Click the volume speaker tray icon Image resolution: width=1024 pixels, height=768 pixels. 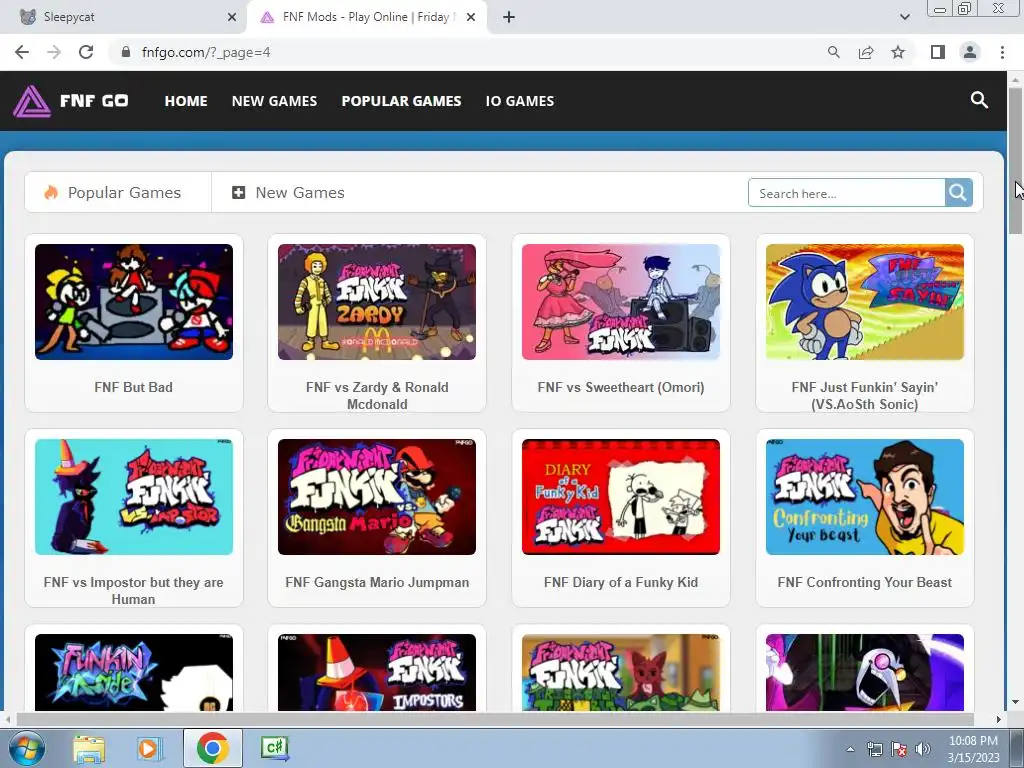click(x=923, y=749)
